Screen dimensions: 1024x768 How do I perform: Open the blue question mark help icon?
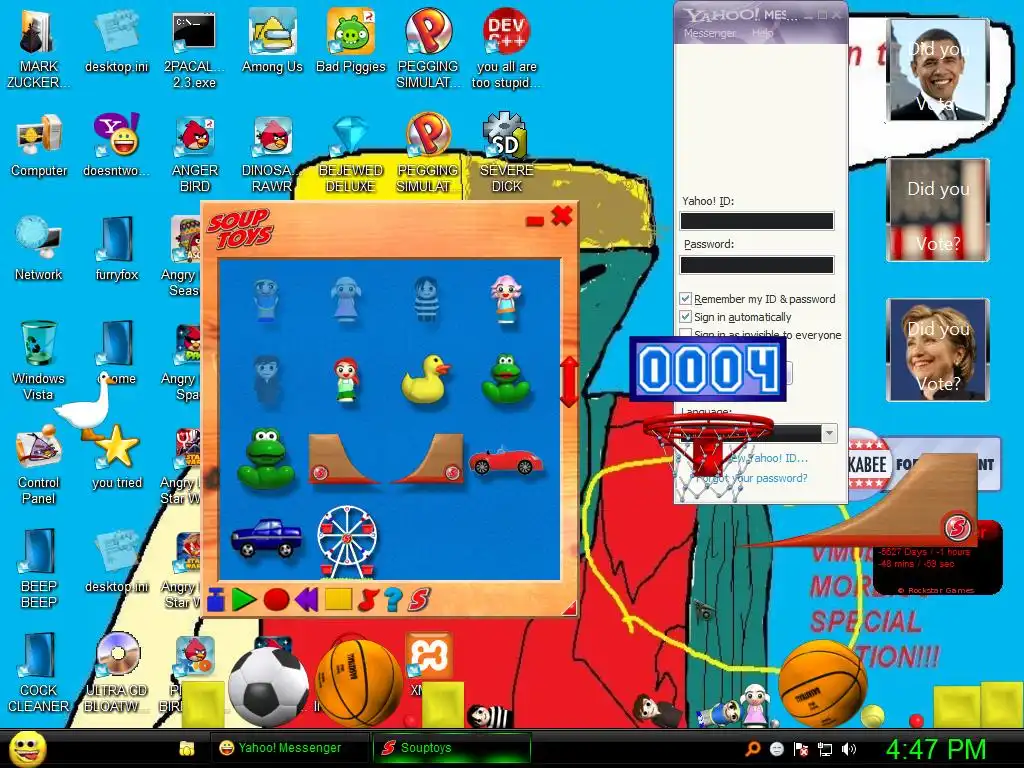click(392, 600)
